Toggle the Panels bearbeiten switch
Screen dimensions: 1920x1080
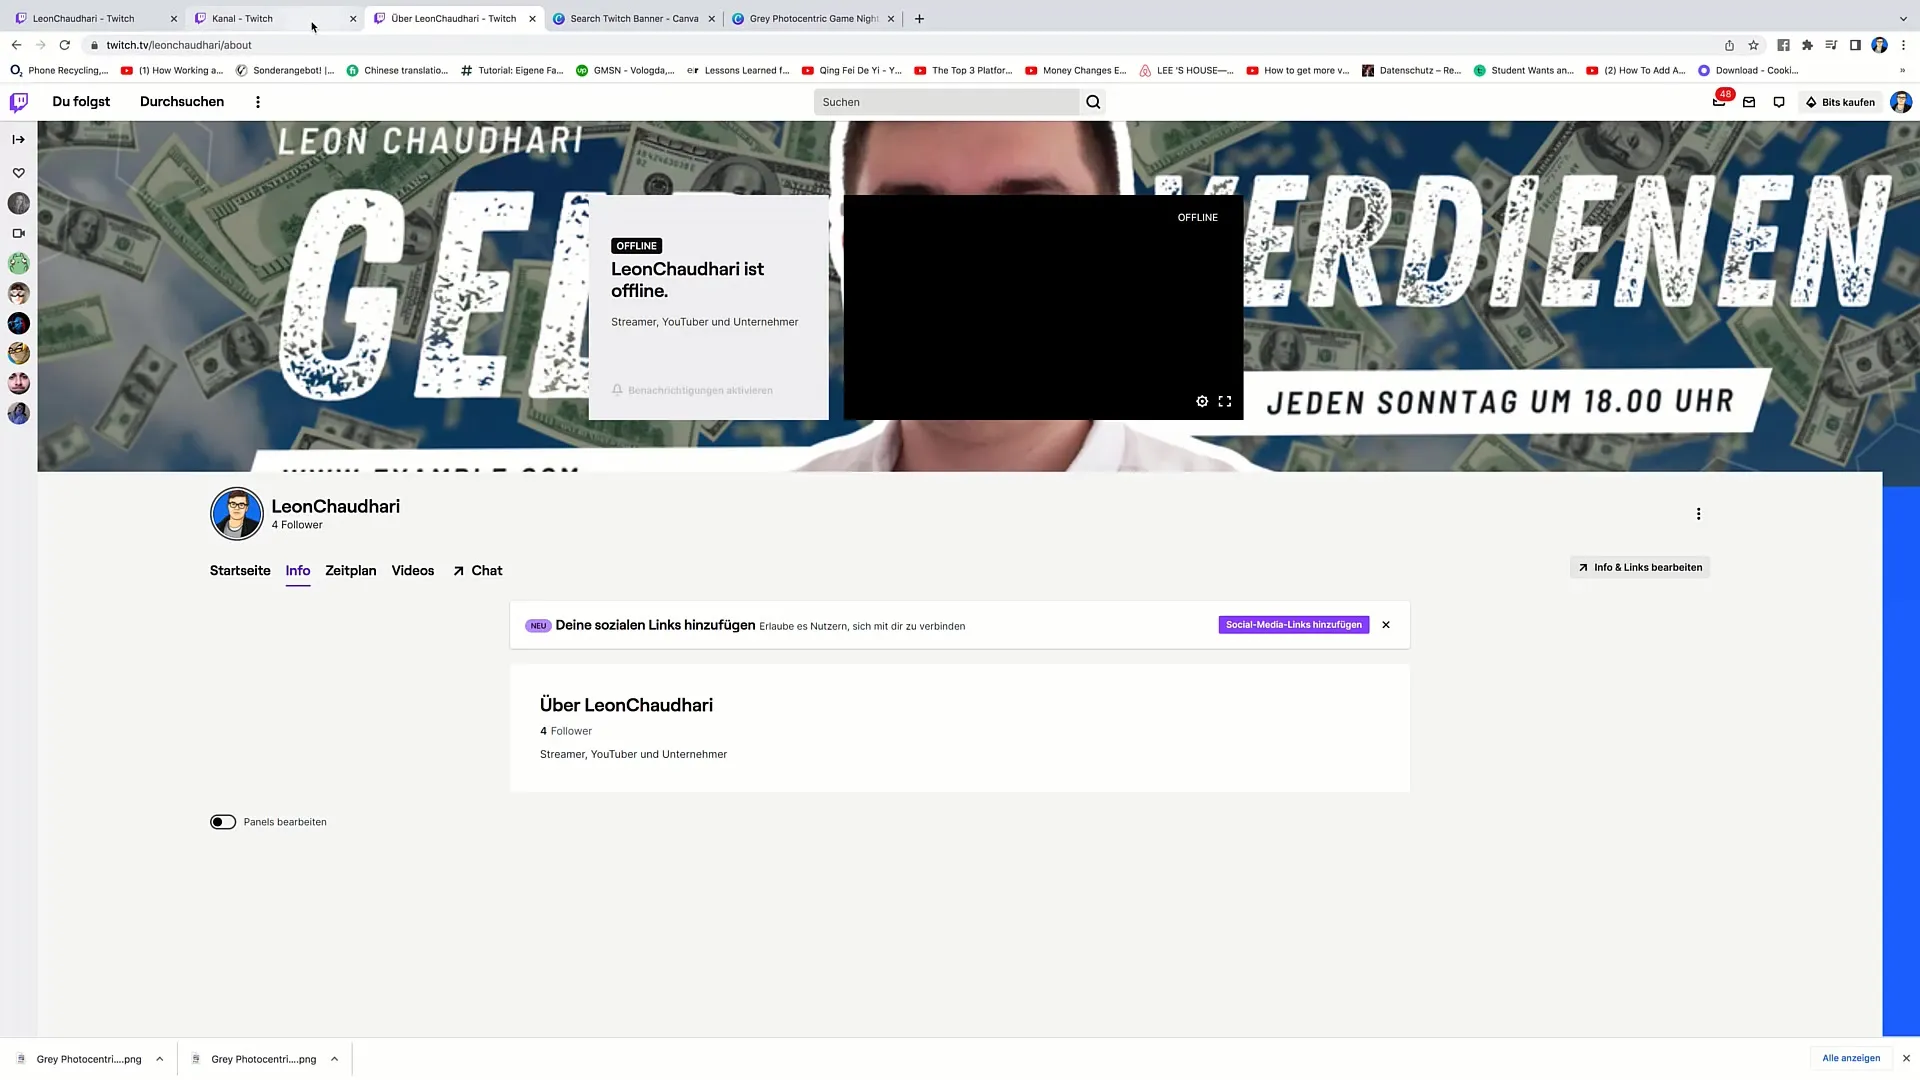[222, 822]
